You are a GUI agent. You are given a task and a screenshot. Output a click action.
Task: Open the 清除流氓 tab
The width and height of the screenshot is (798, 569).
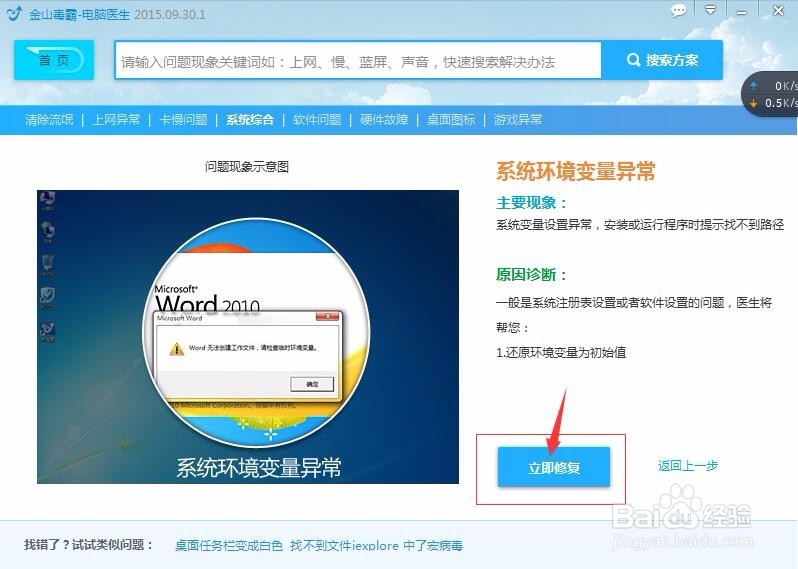pyautogui.click(x=49, y=120)
